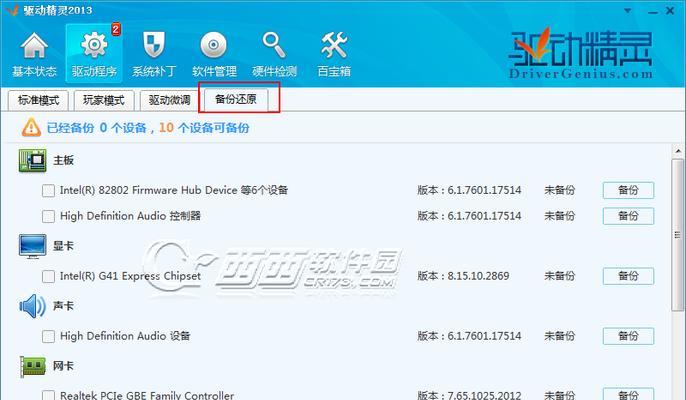Click the scrollbar up arrow

[x=678, y=151]
